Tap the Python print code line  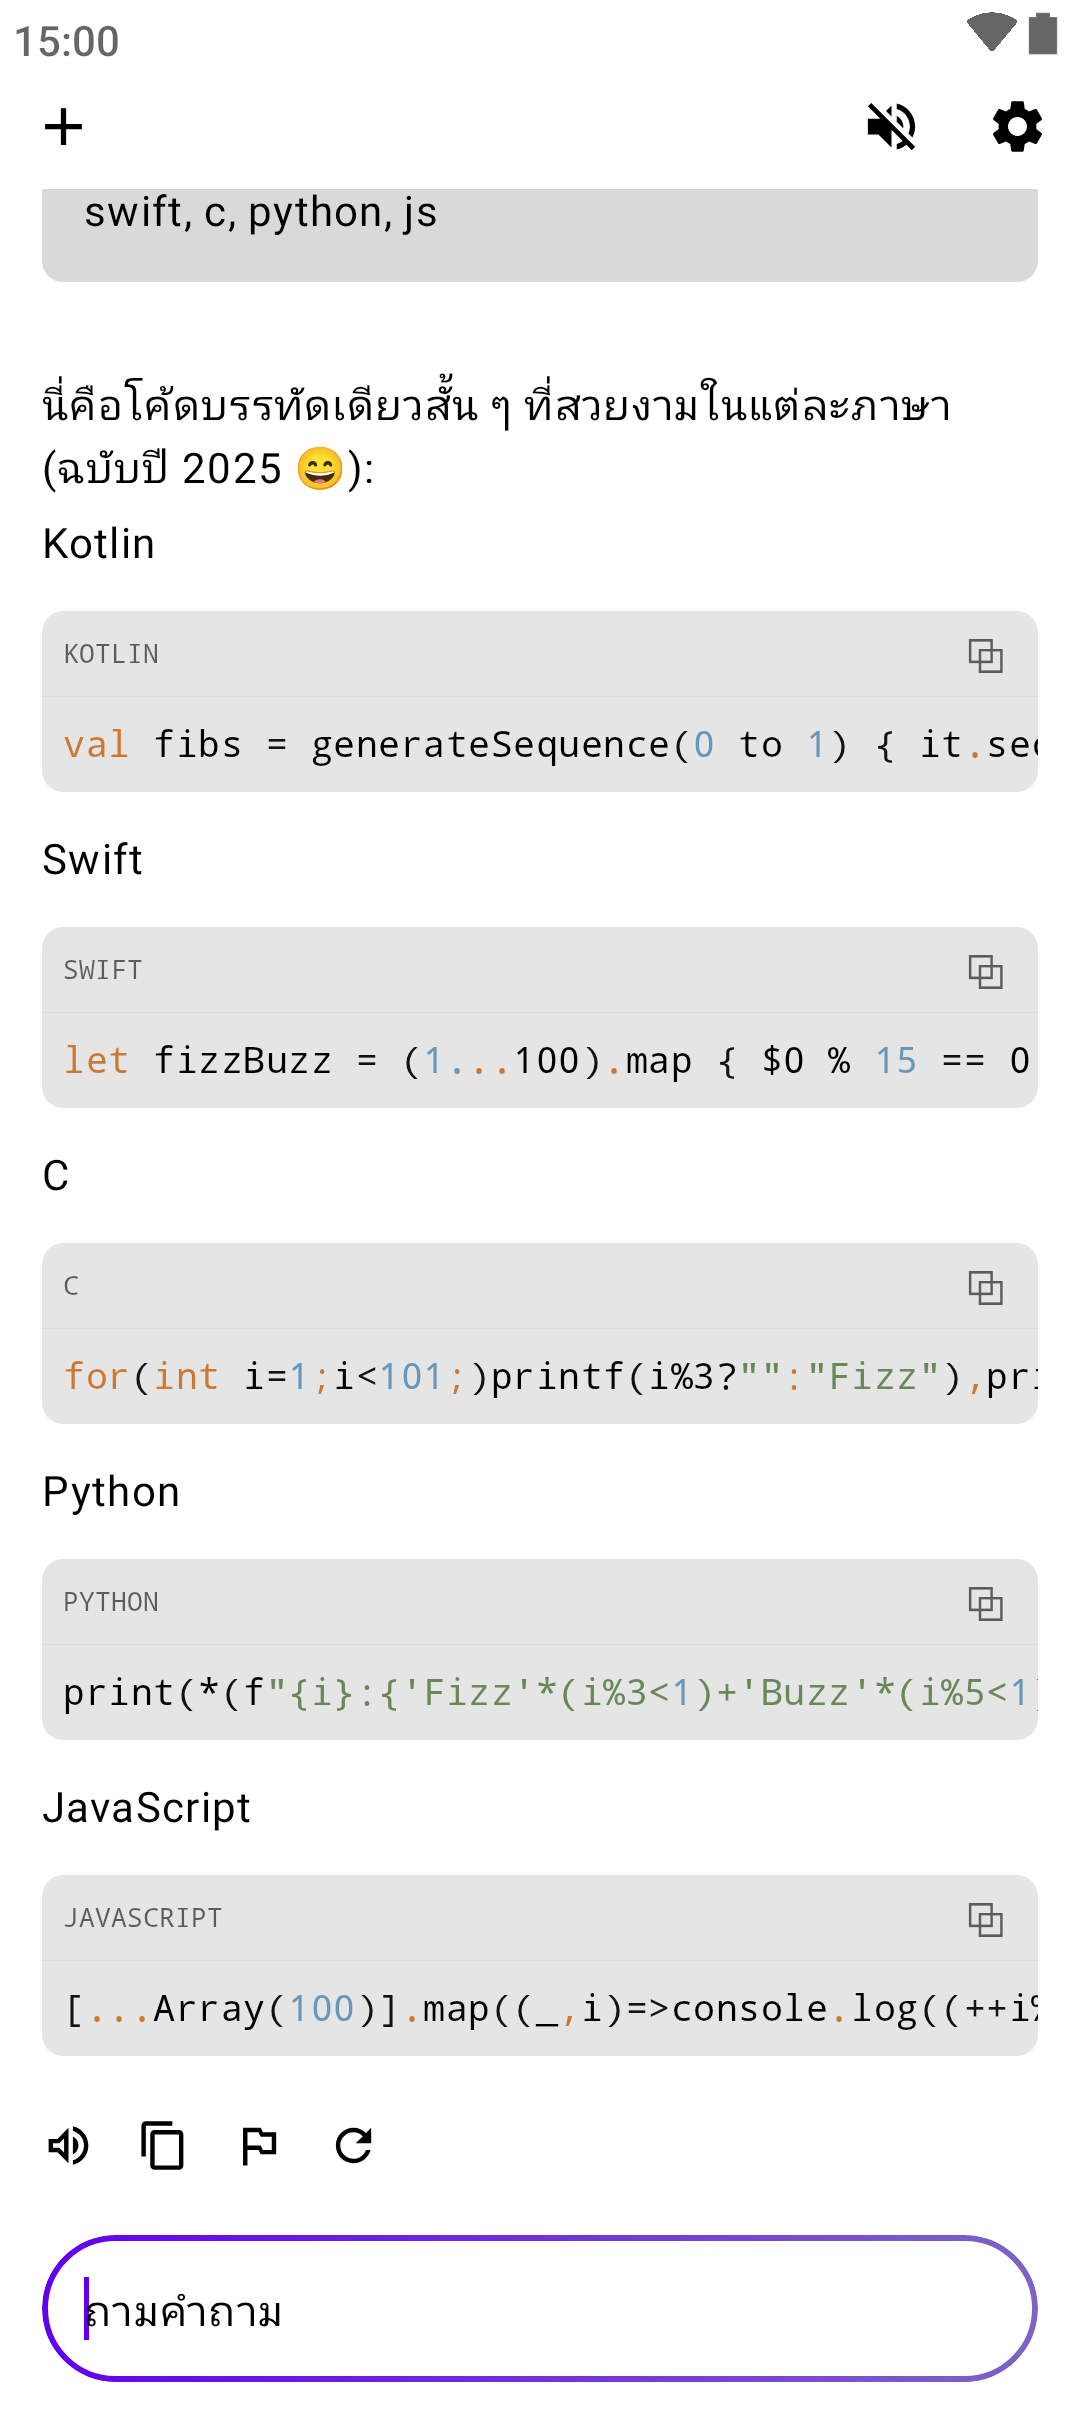click(x=540, y=1693)
